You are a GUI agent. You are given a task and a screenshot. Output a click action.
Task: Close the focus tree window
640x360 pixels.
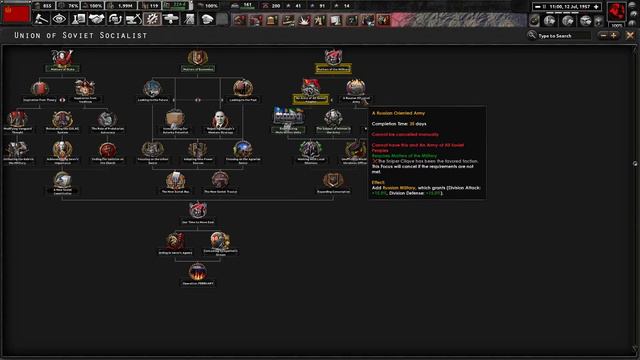tap(630, 36)
